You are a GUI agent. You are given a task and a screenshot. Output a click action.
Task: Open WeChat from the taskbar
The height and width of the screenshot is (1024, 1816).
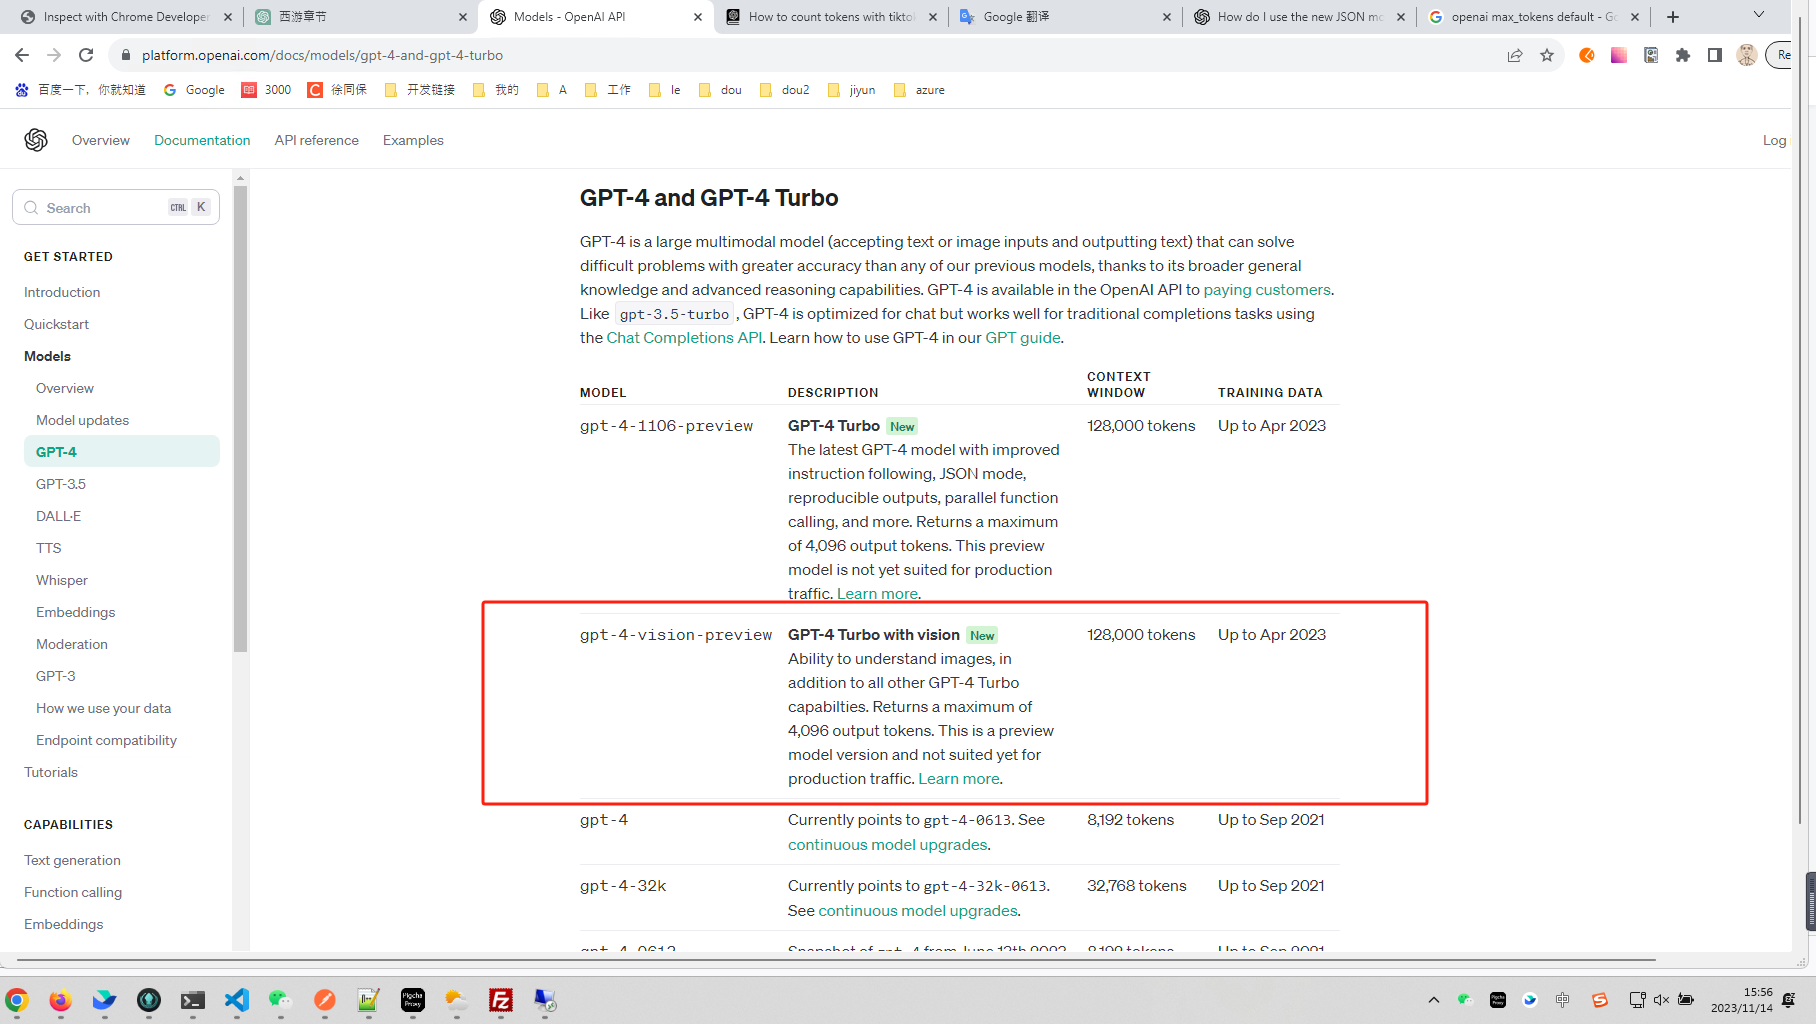pos(280,999)
